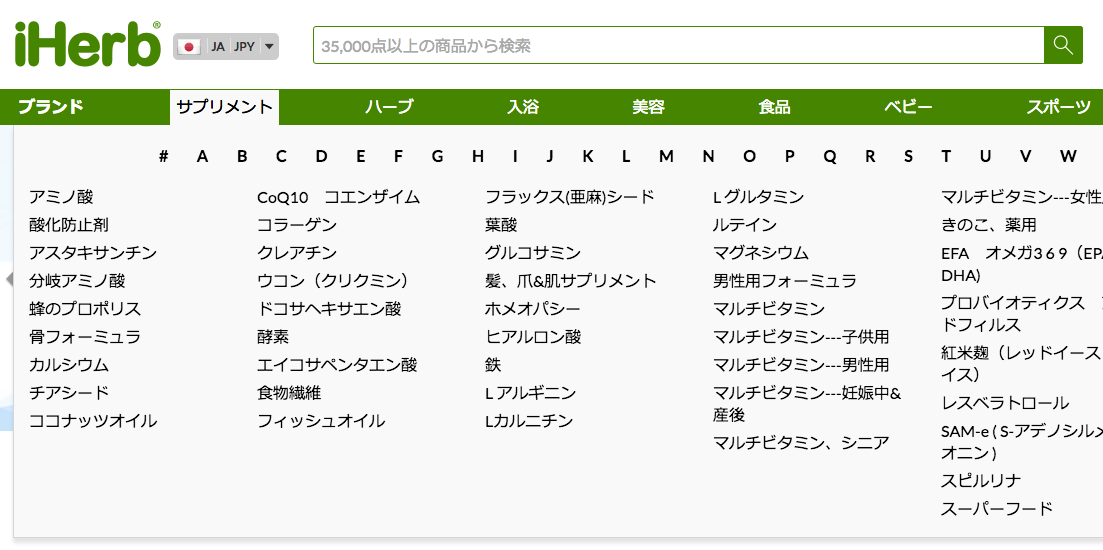
Task: Open the マルチビタミン---男性用 category
Action: pos(801,365)
